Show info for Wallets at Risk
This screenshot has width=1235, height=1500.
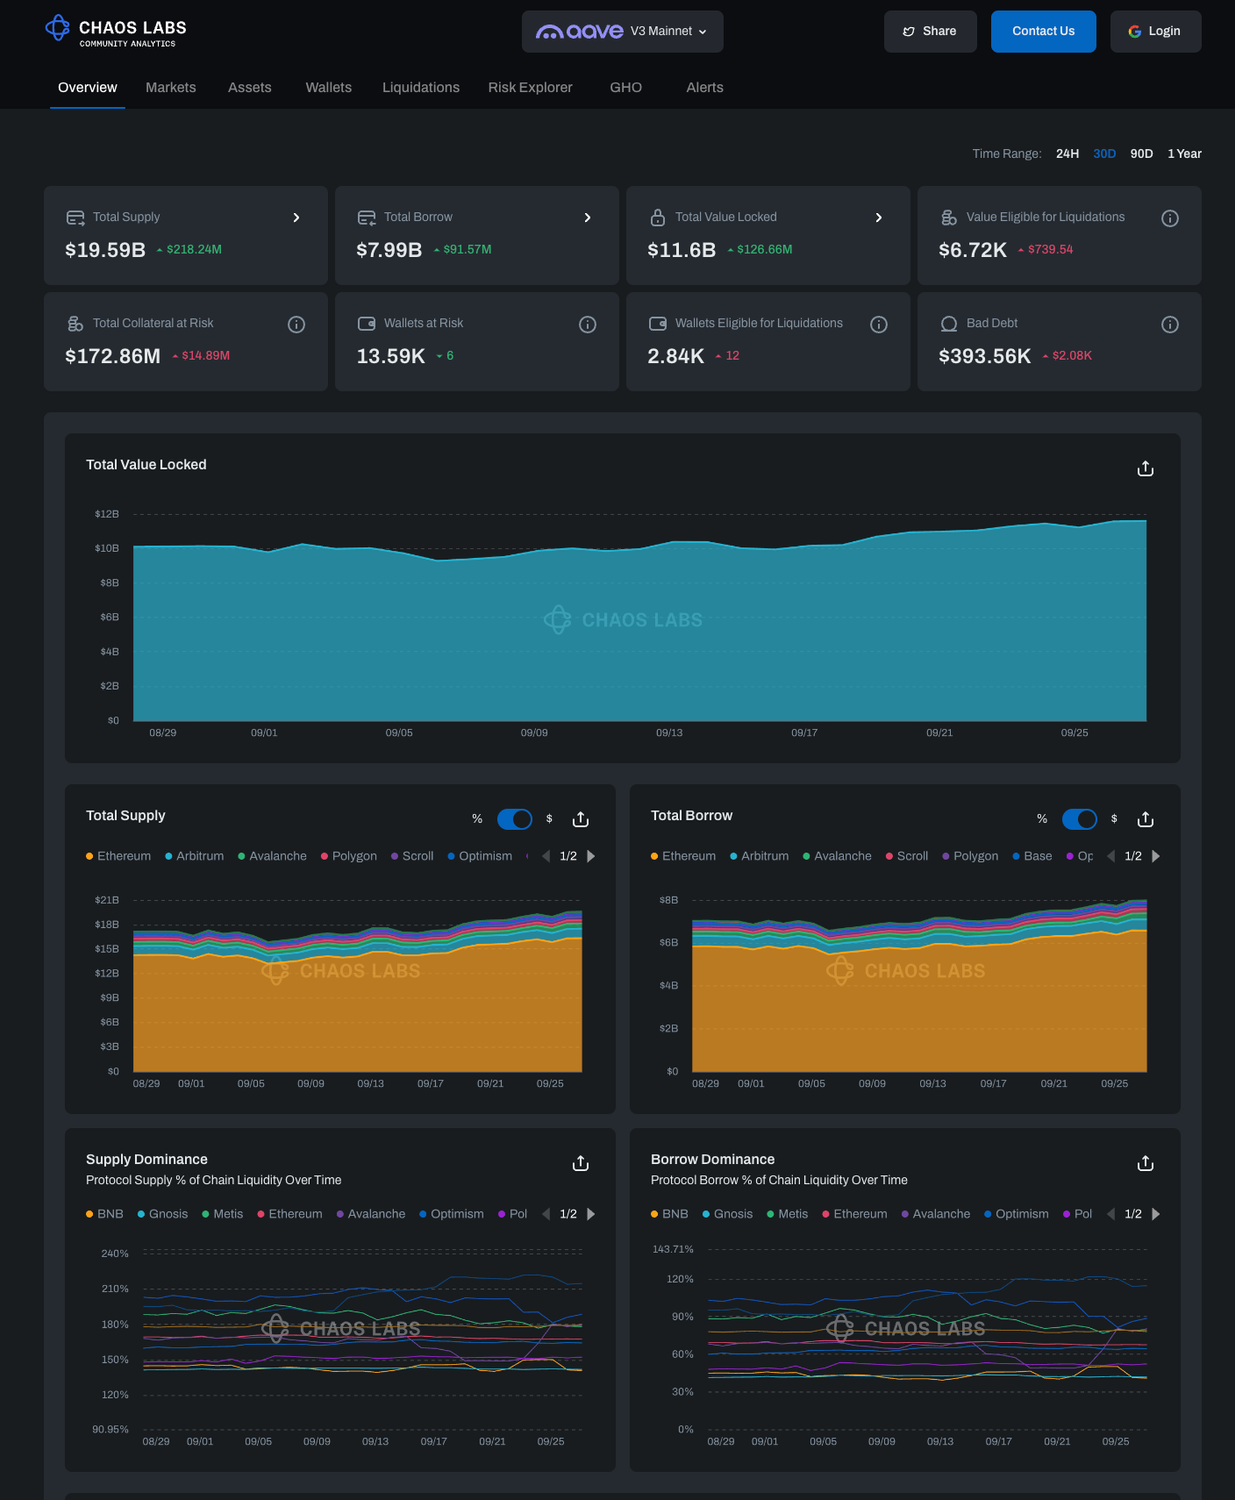587,325
